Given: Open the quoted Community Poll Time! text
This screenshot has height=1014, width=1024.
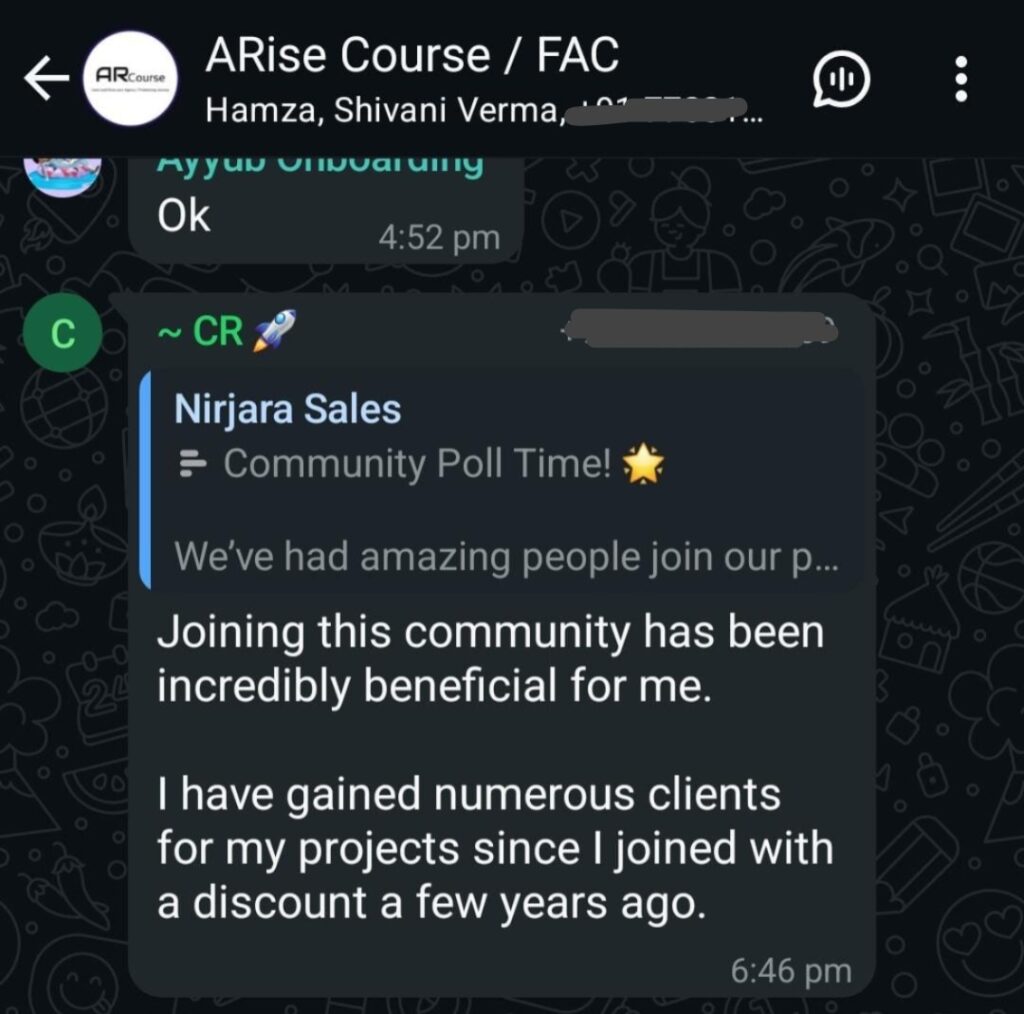Looking at the screenshot, I should tap(417, 464).
